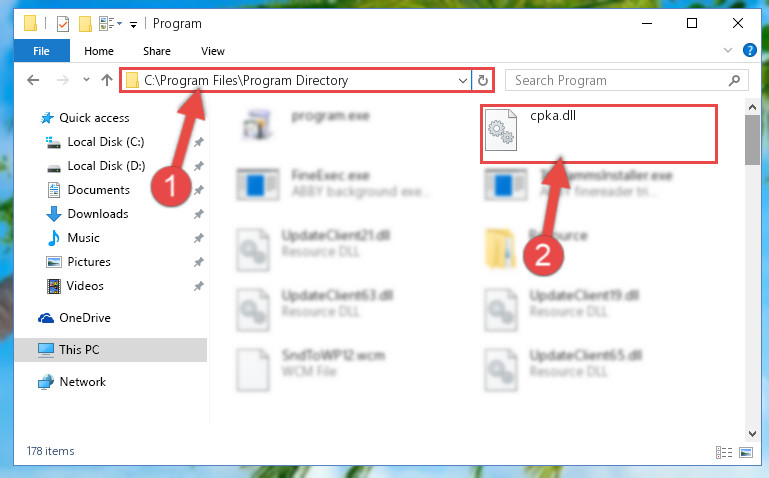Switch to details view in status bar
Screen dimensions: 769x478
[x=724, y=452]
